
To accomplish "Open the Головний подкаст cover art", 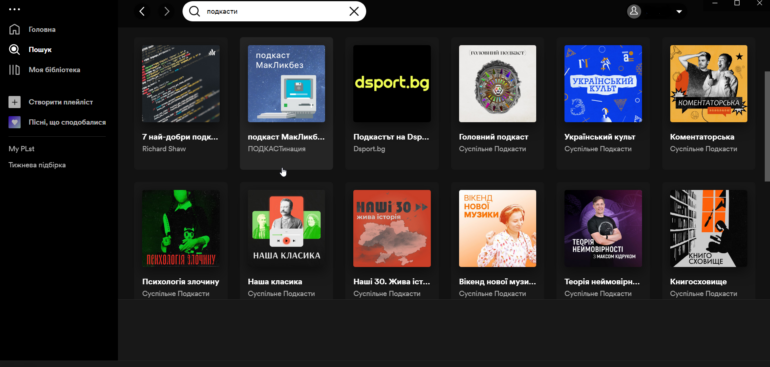I will click(497, 84).
